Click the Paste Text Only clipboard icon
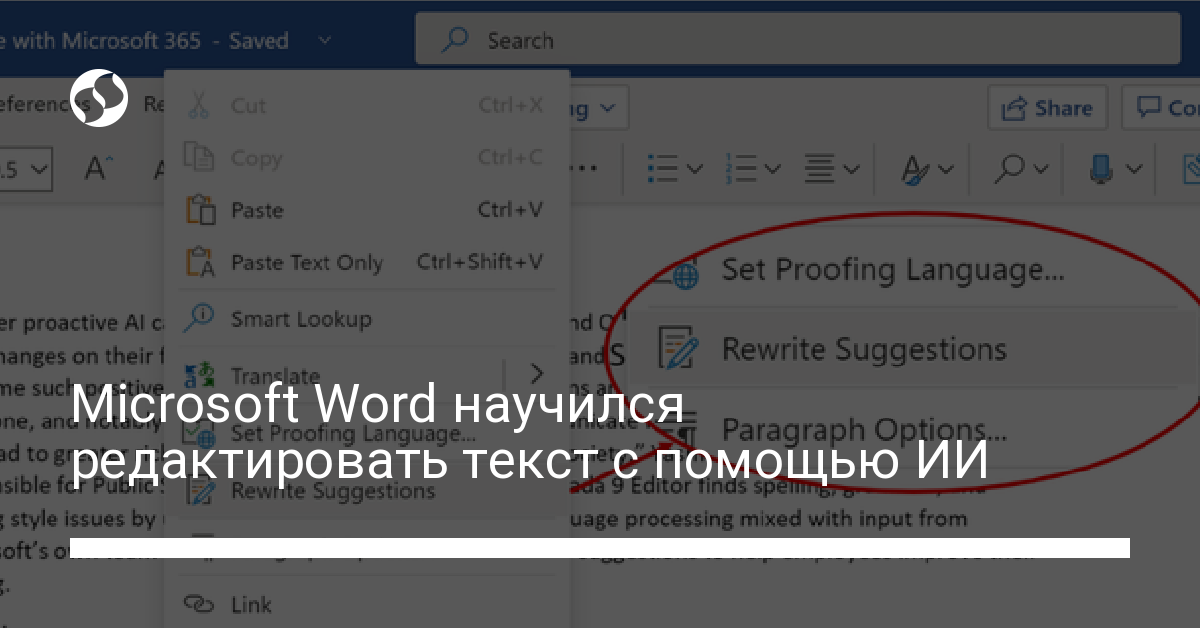Screen dimensions: 1200x628 click(x=200, y=262)
